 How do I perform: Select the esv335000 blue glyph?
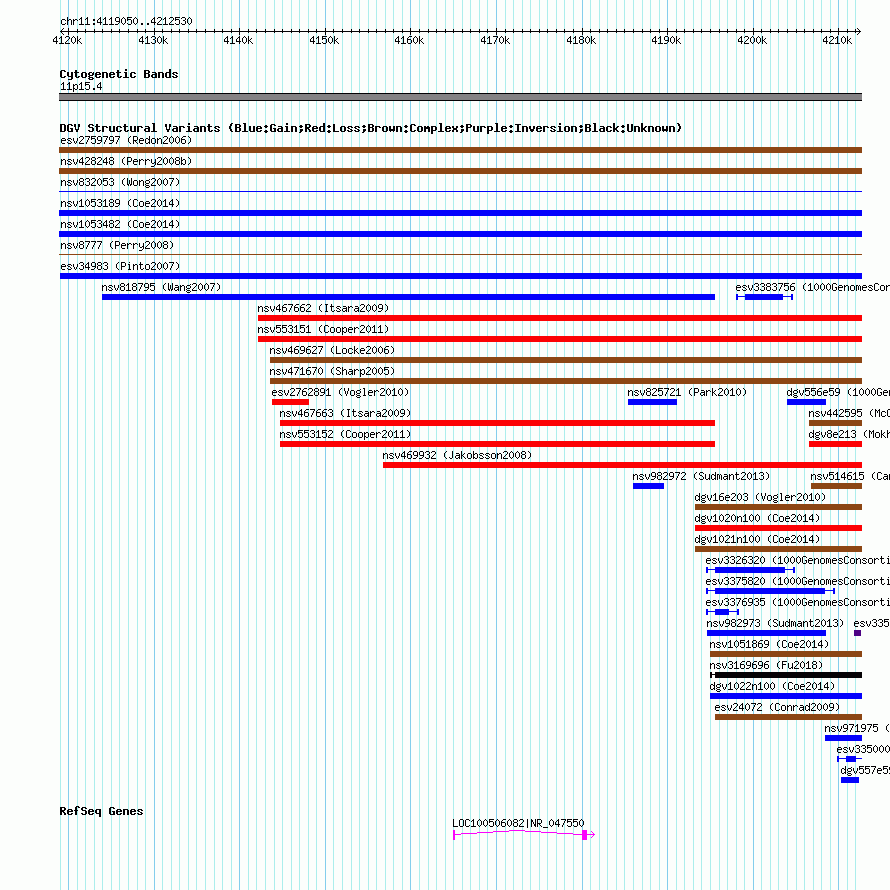(850, 759)
